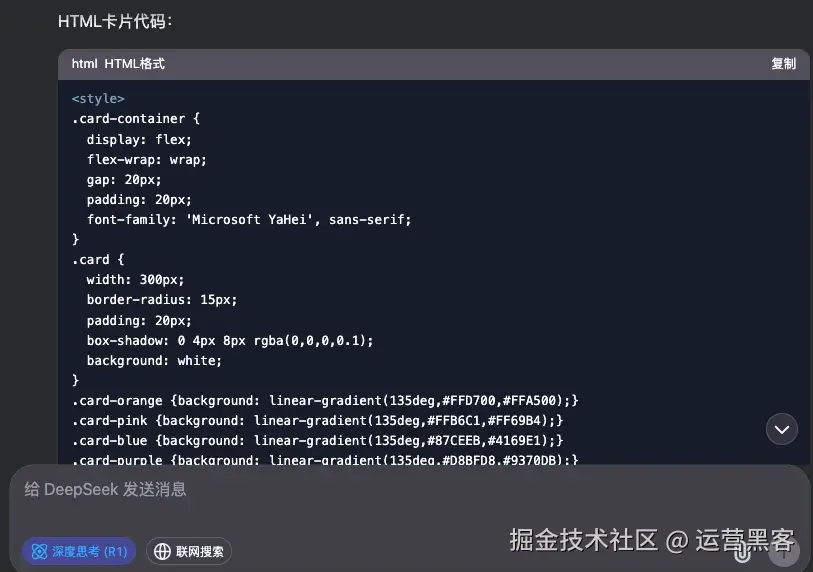Click the .card-orange gradient code line
This screenshot has height=572, width=813.
point(325,400)
